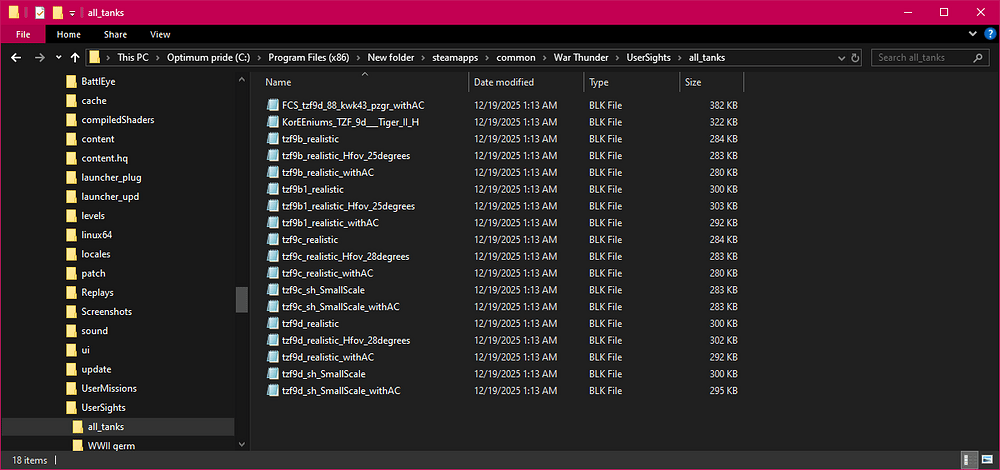Click the tzf9d_realistic file icon
This screenshot has width=1000, height=470.
click(272, 324)
